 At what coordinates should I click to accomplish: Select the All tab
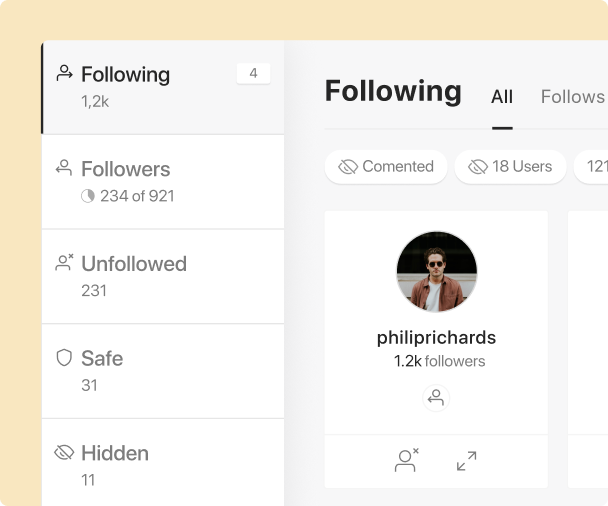[502, 97]
